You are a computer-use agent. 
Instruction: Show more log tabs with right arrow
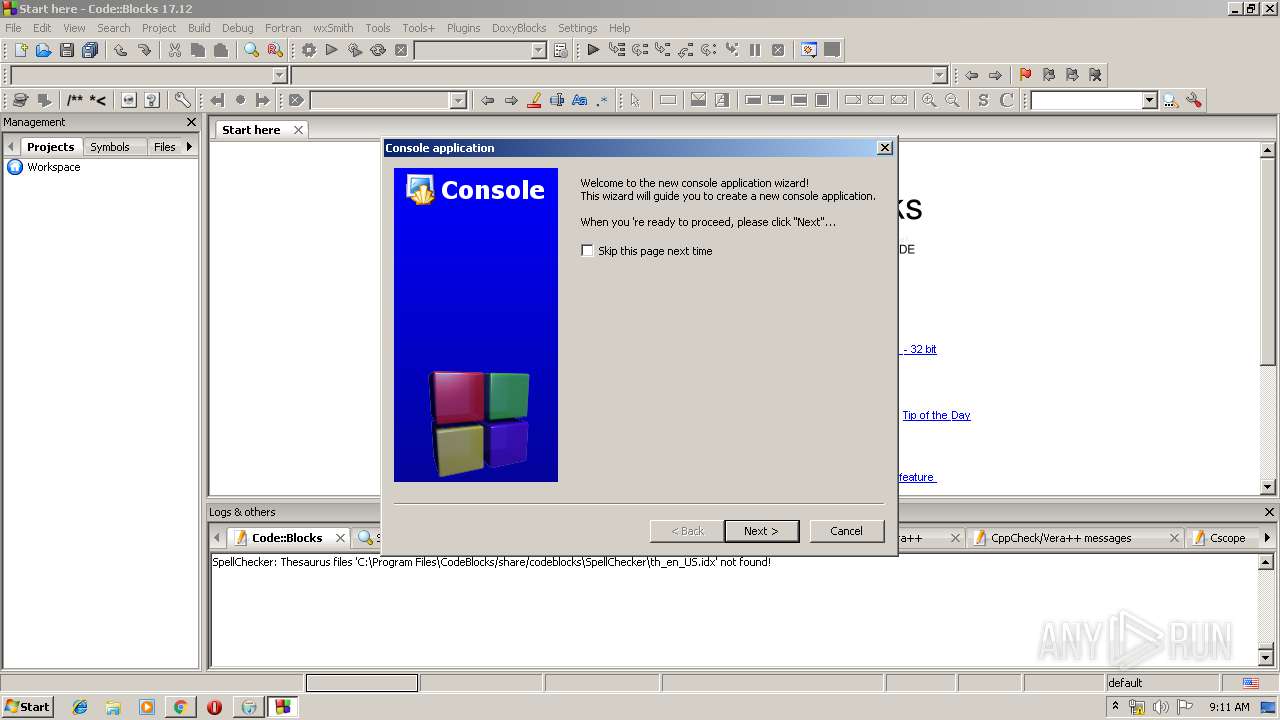pyautogui.click(x=1267, y=538)
